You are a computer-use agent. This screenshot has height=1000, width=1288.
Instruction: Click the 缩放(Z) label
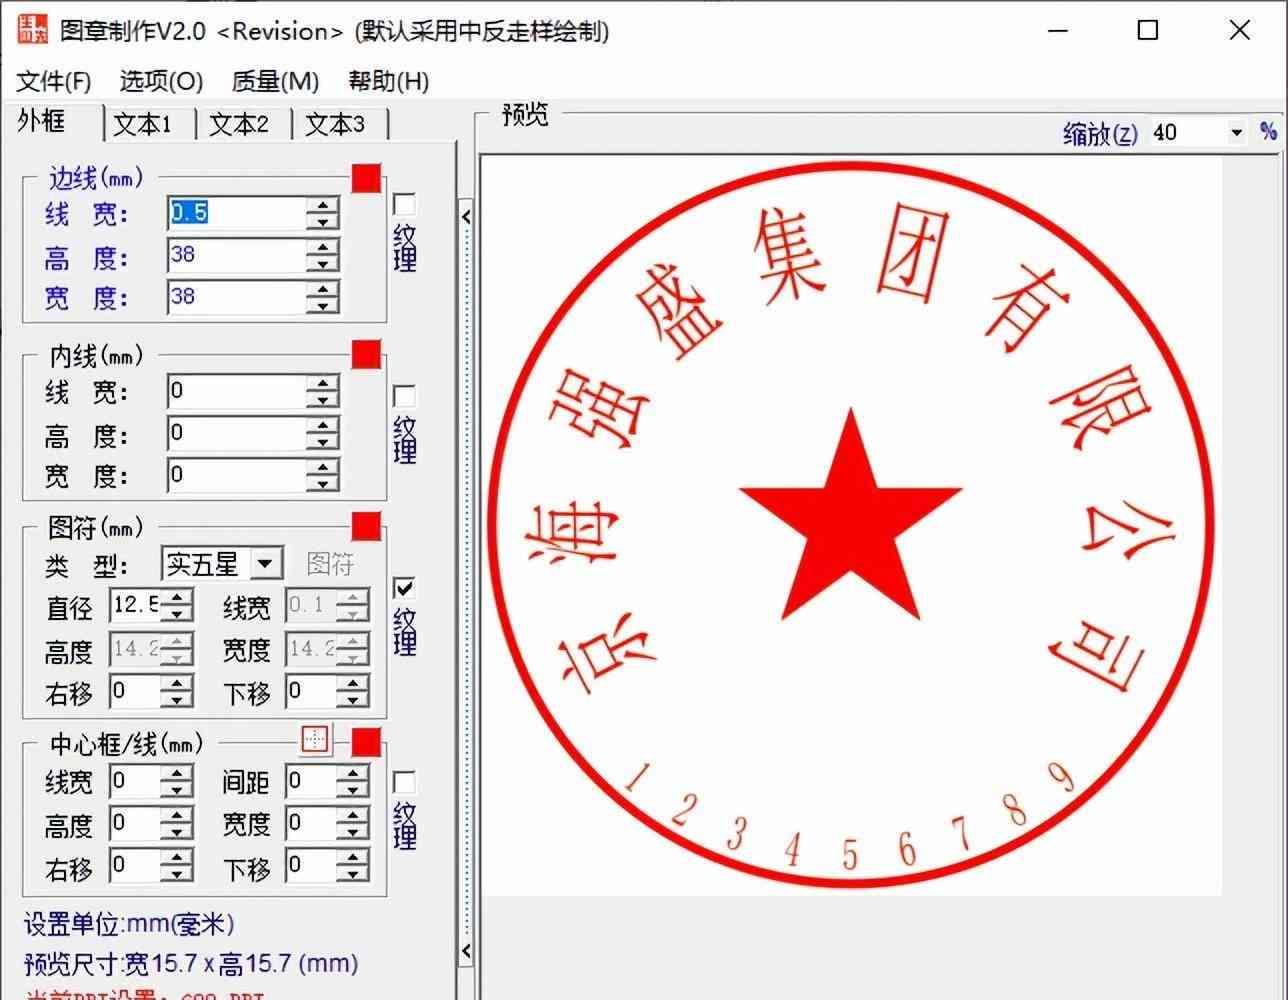pos(1100,133)
